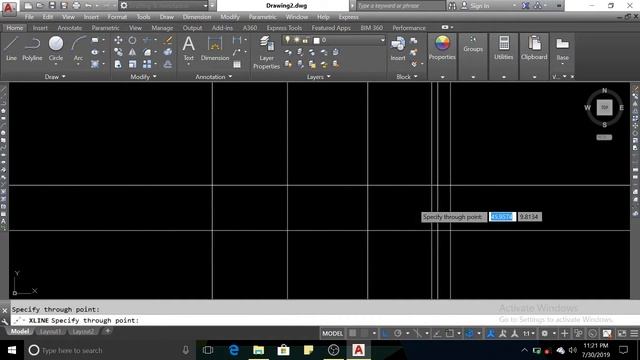This screenshot has height=360, width=640.
Task: Toggle Ortho mode in the status bar
Action: [x=385, y=333]
